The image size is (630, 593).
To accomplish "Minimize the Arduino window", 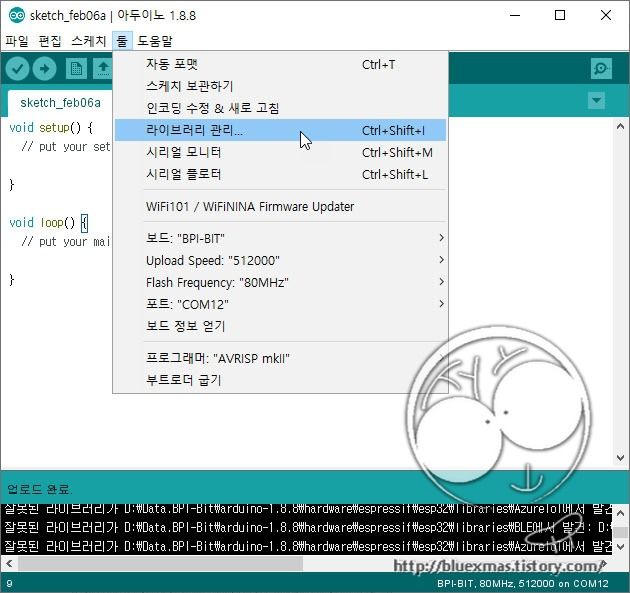I will click(515, 15).
